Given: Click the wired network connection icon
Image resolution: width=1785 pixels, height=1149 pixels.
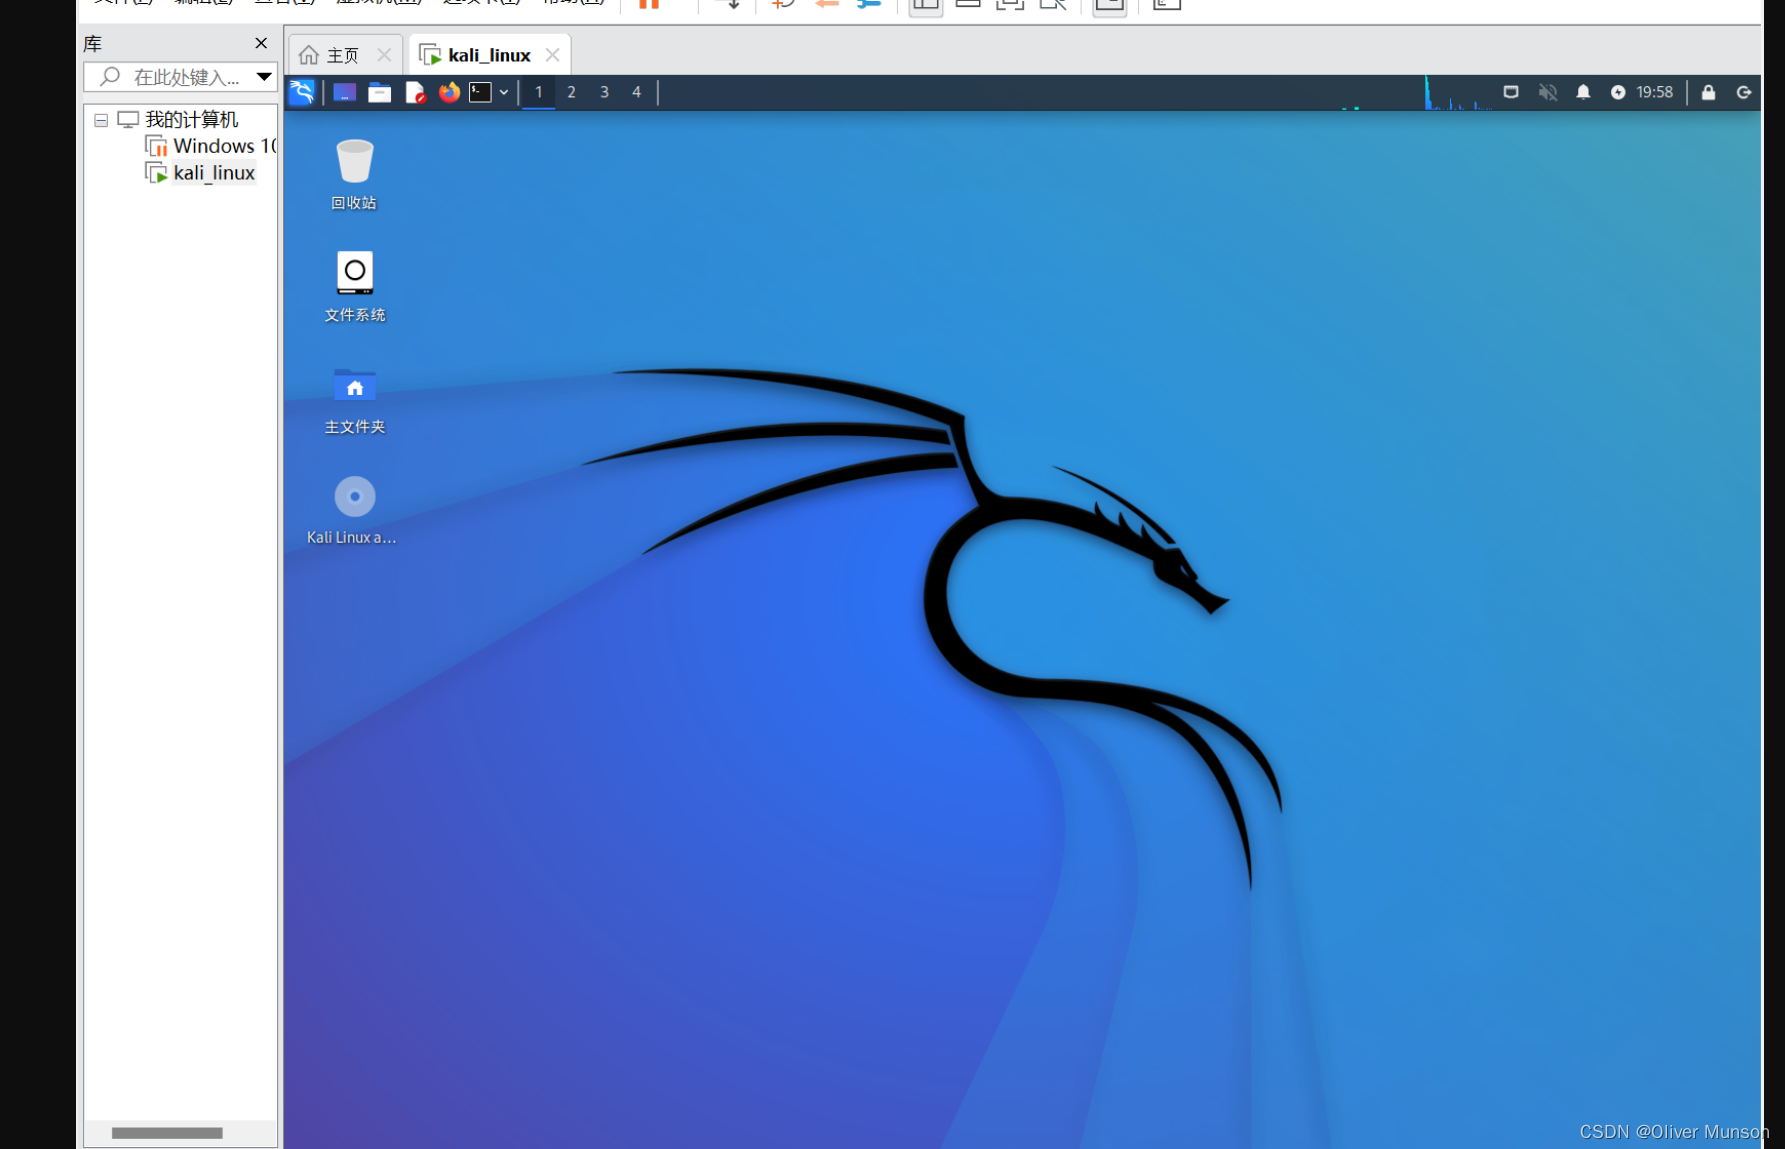Looking at the screenshot, I should point(1511,92).
